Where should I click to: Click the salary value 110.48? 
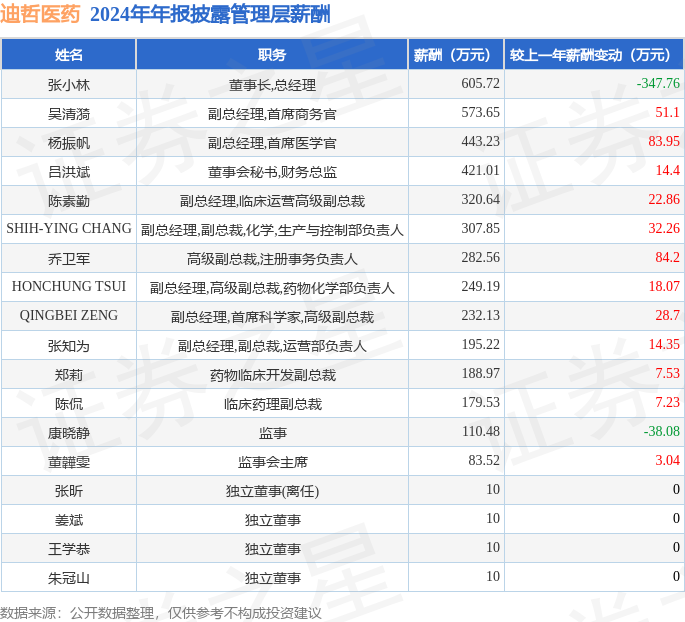(x=481, y=431)
